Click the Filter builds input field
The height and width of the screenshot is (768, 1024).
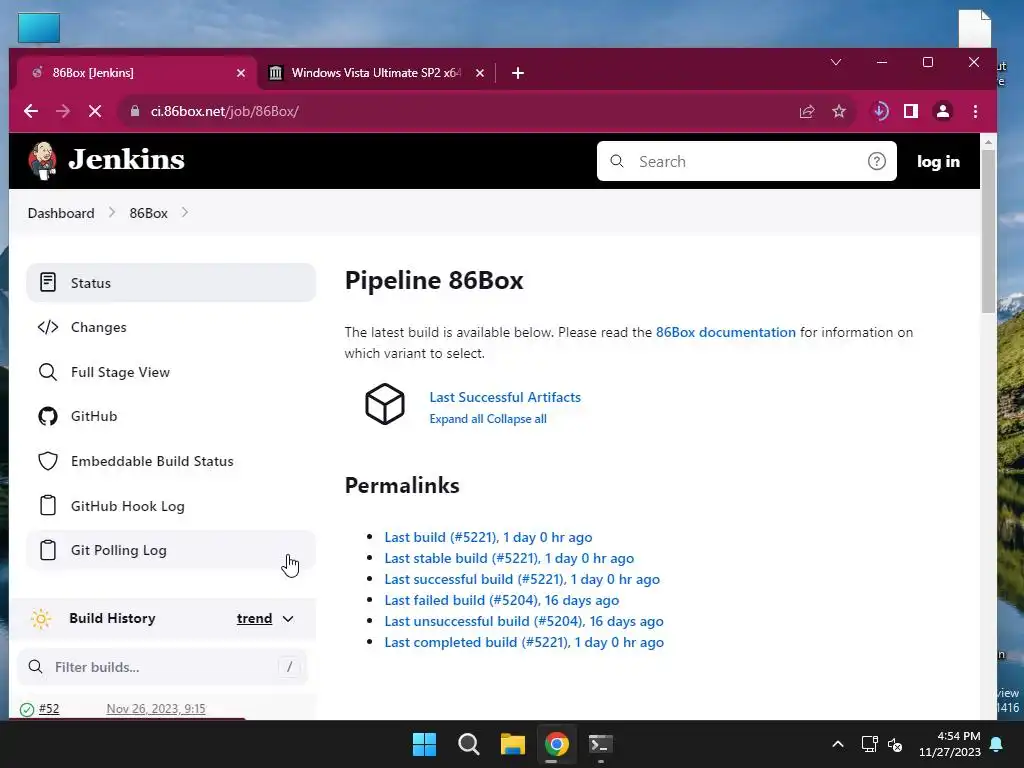click(x=162, y=667)
